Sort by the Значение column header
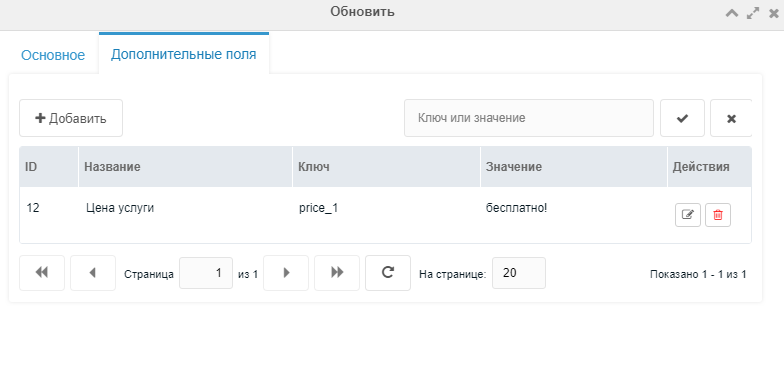784x371 pixels. (x=574, y=167)
